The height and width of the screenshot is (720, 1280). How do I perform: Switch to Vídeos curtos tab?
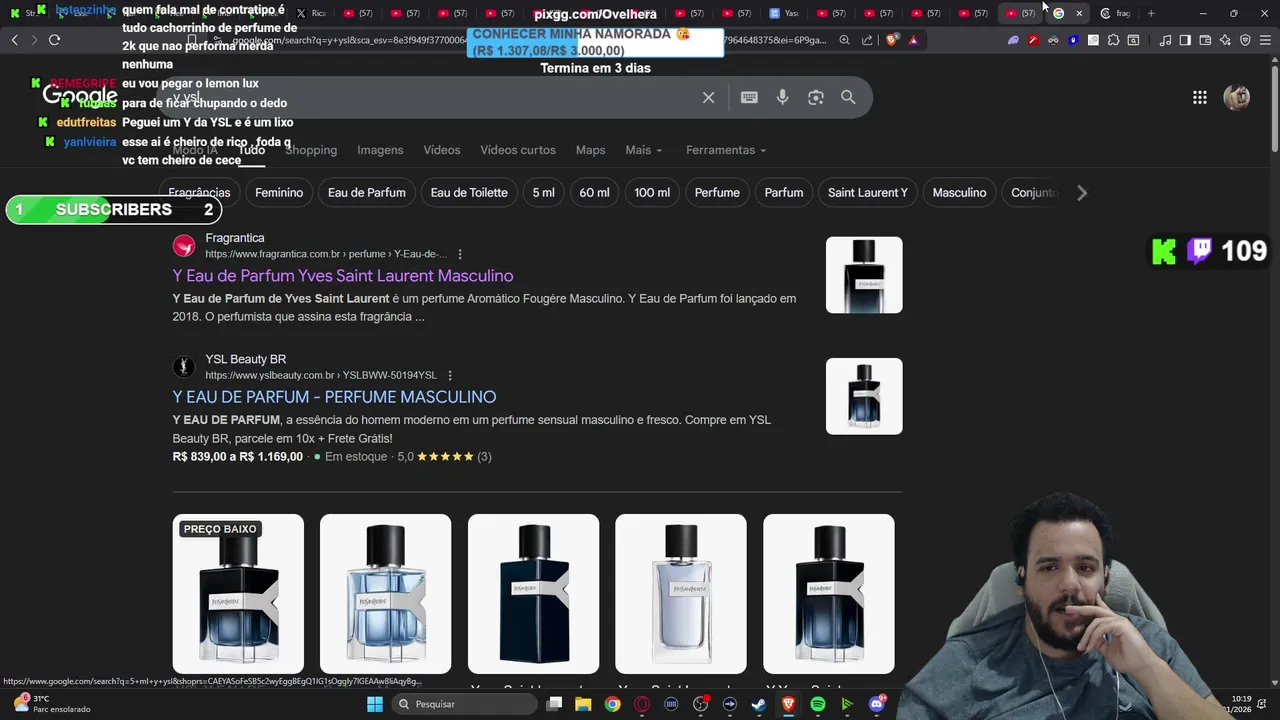518,150
